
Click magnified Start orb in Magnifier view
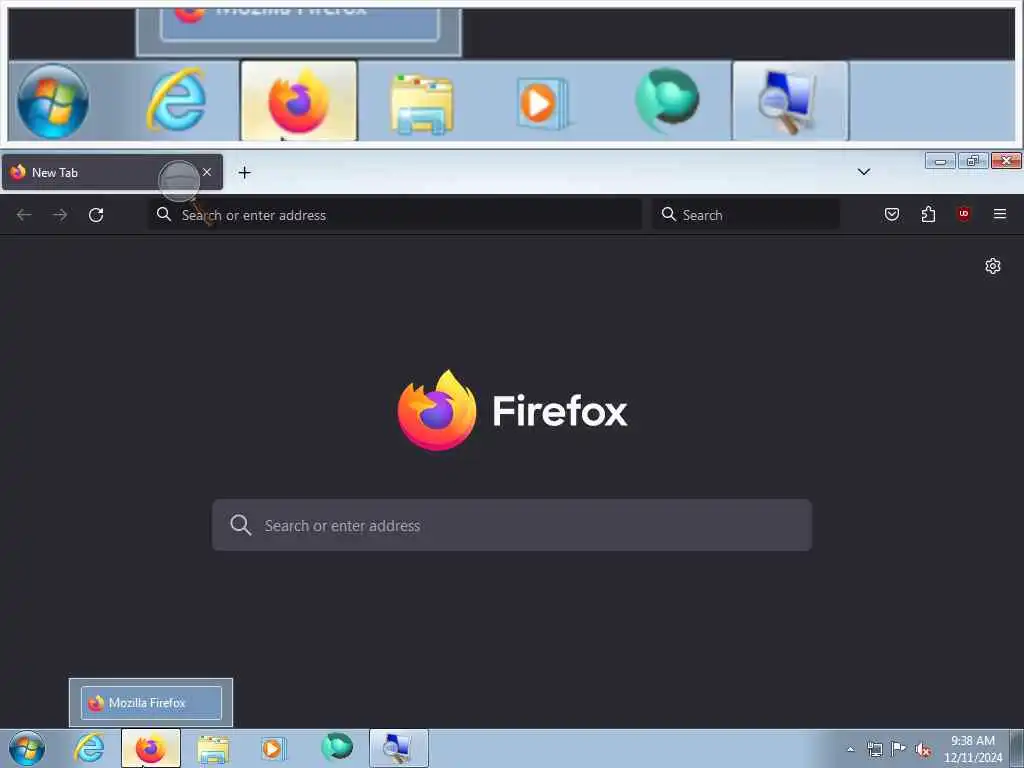point(53,101)
